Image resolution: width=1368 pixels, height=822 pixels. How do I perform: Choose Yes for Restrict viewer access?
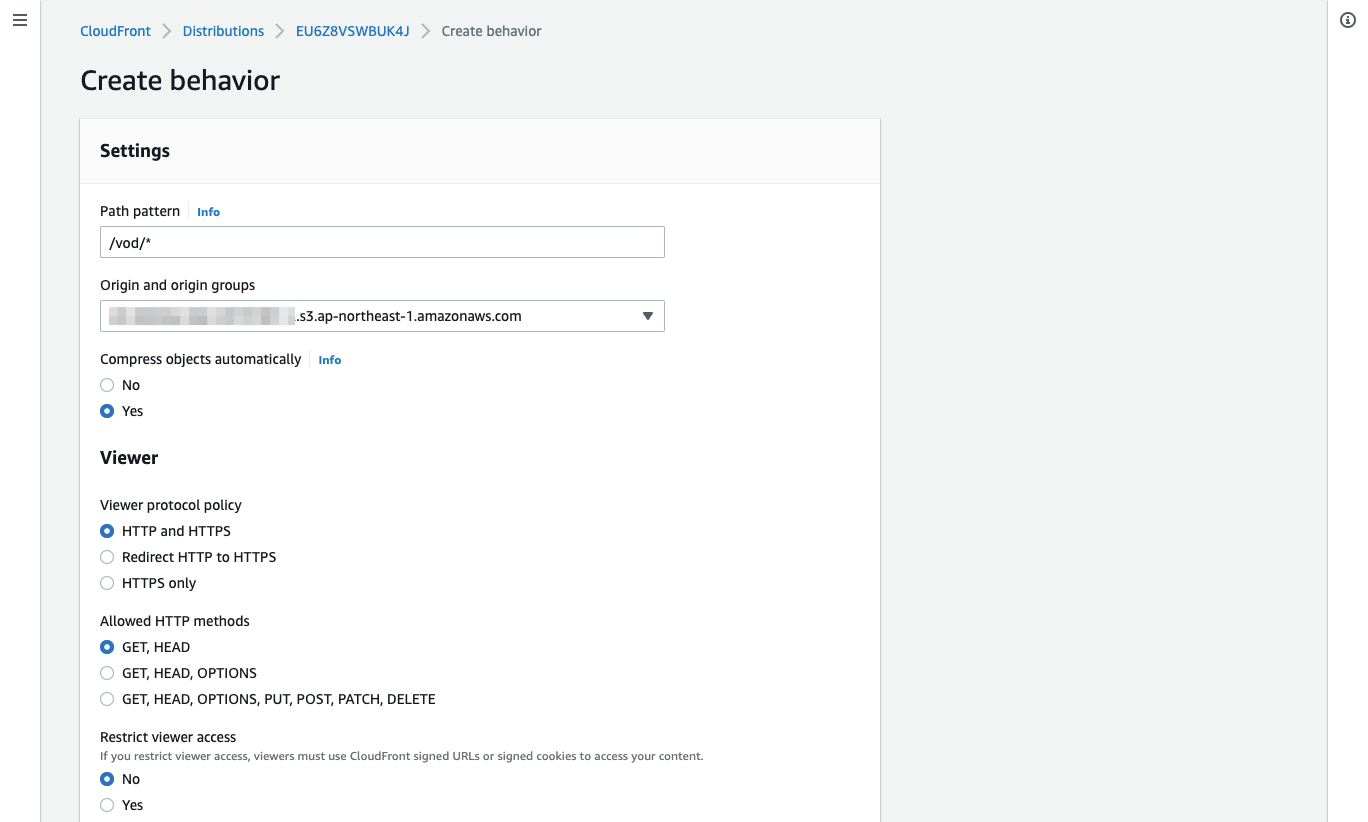pyautogui.click(x=107, y=805)
